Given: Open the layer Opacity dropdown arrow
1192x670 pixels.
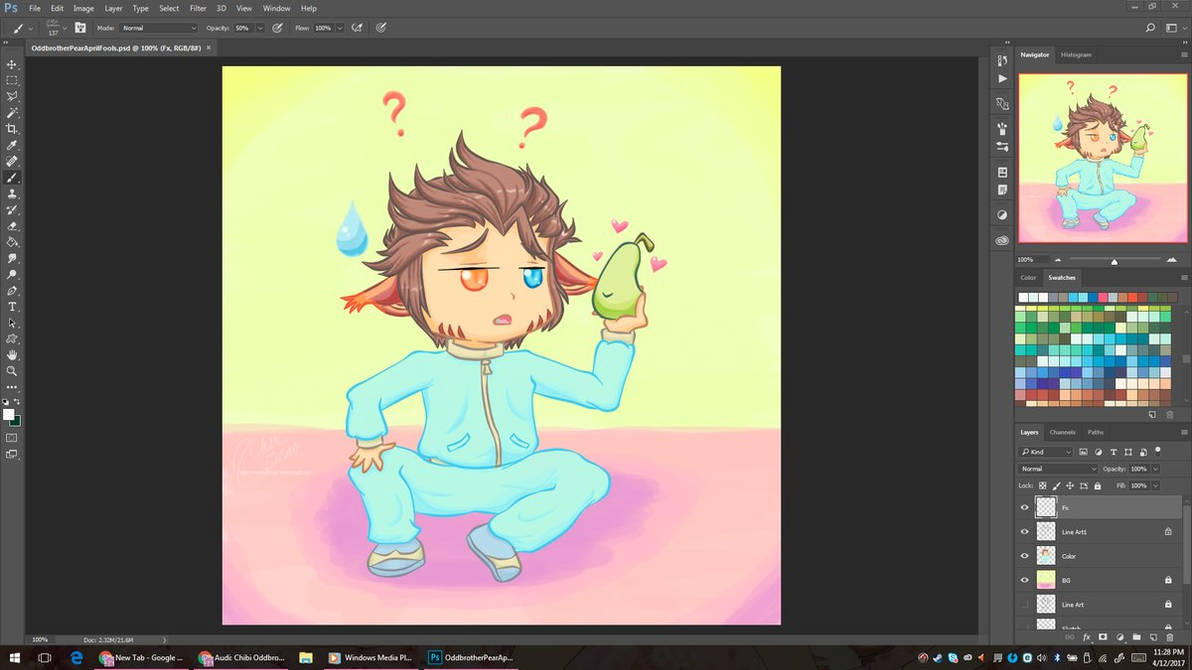Looking at the screenshot, I should pos(1156,468).
